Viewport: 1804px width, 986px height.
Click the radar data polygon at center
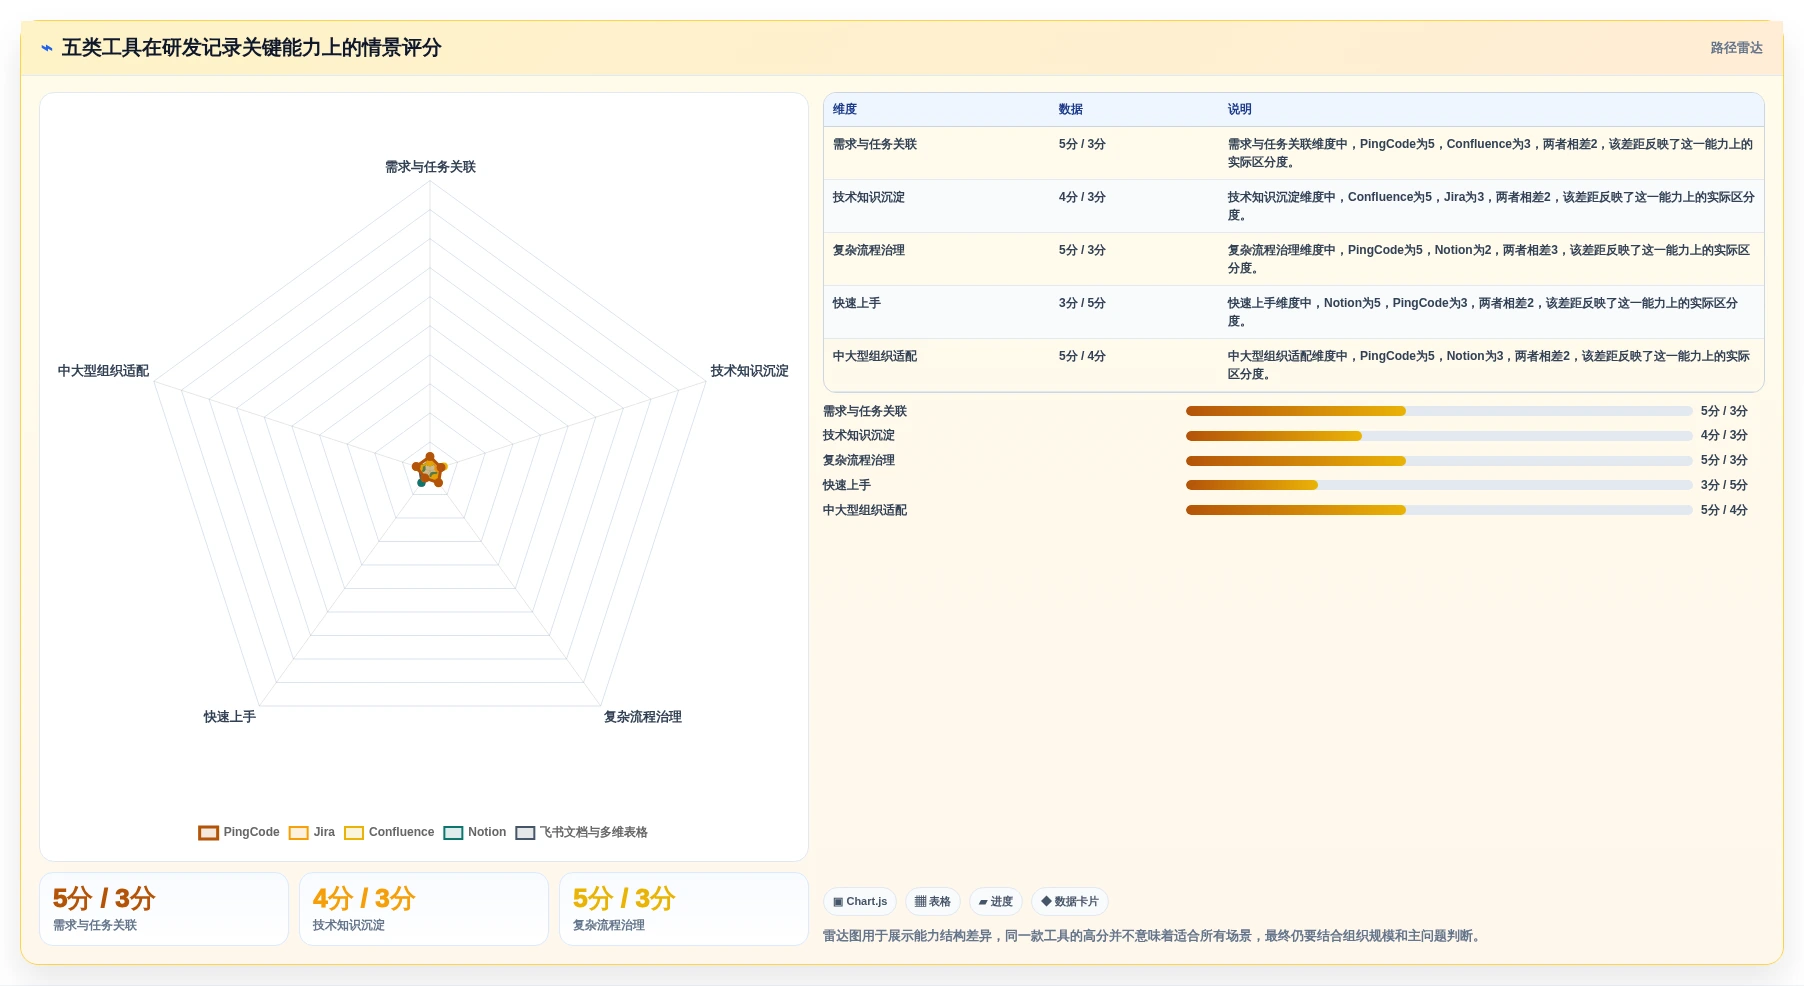coord(430,470)
